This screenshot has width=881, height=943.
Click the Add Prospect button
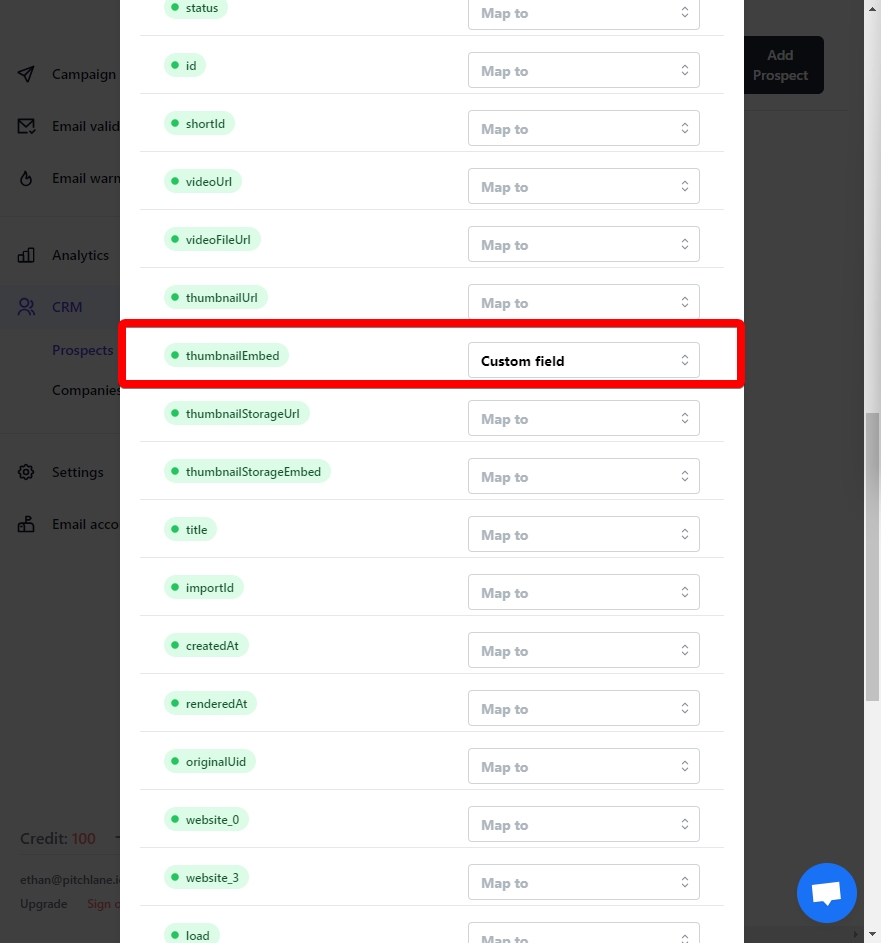783,65
